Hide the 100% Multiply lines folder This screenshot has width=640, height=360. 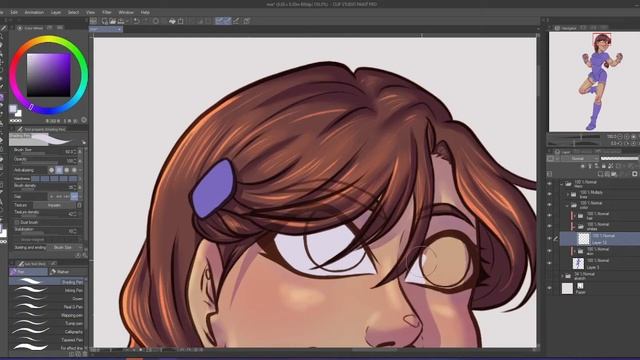pyautogui.click(x=549, y=194)
